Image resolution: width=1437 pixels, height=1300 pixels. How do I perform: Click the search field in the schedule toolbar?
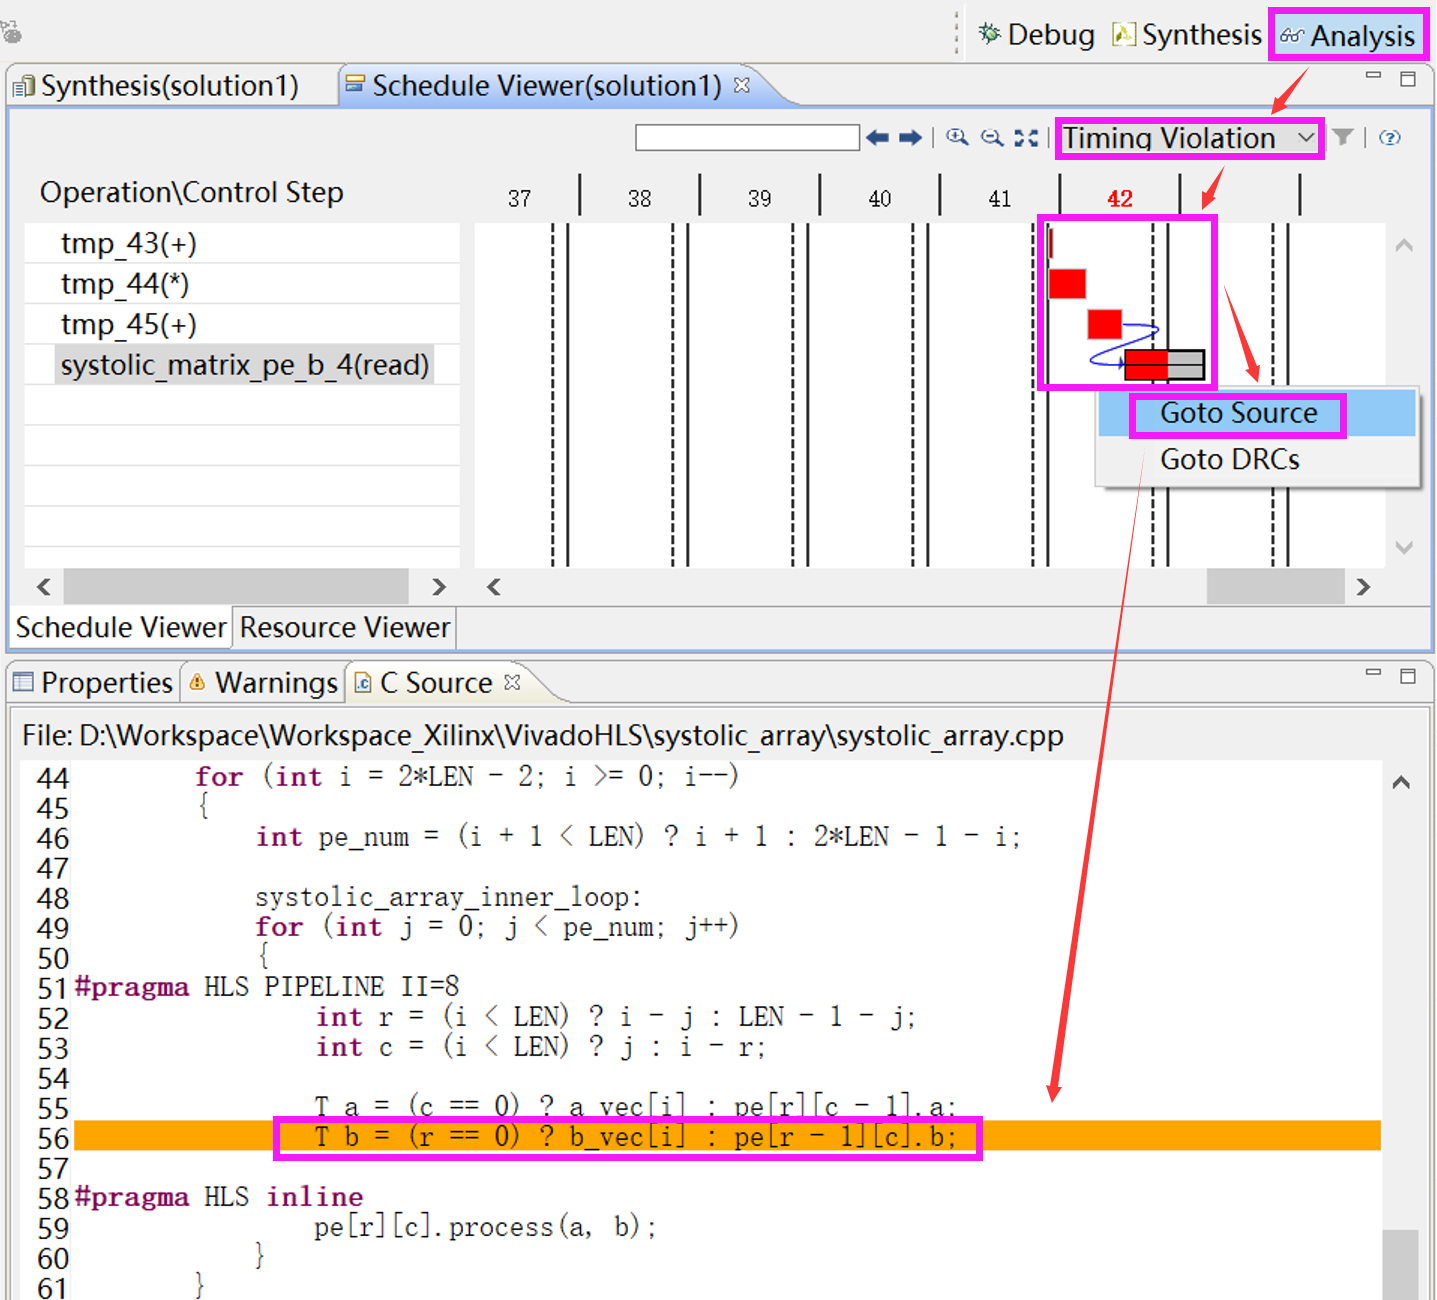pos(747,138)
